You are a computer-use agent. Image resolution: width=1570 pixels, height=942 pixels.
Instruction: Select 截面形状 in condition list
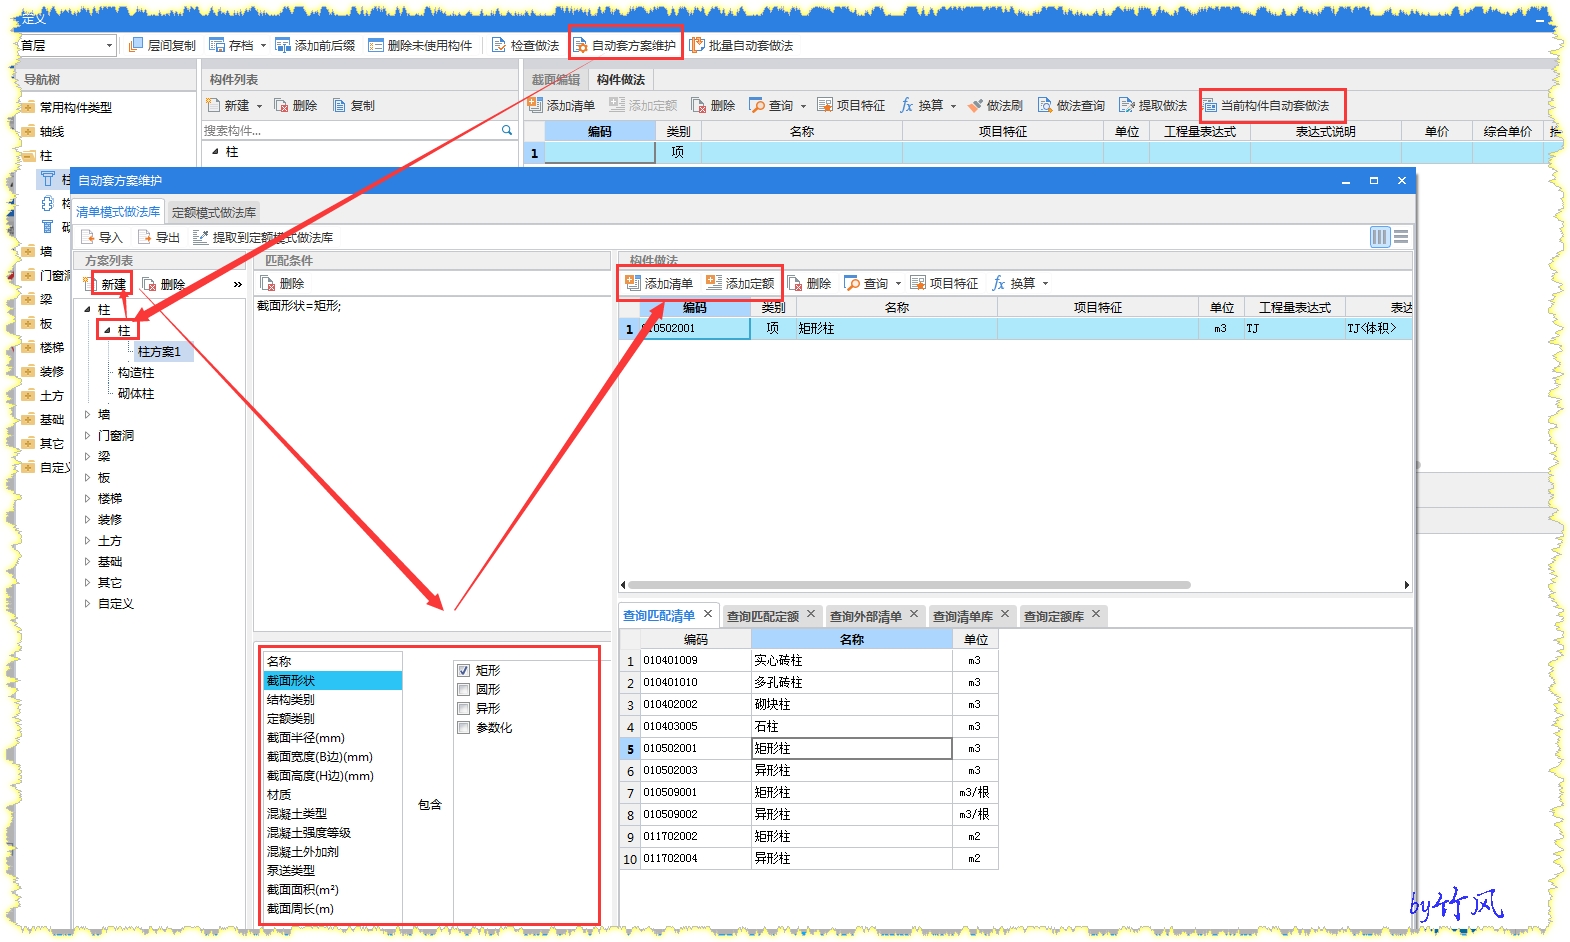tap(332, 680)
